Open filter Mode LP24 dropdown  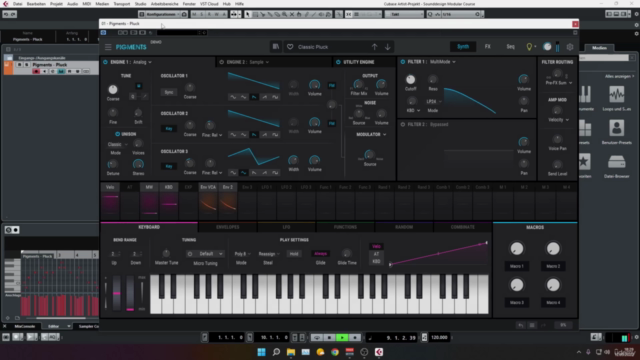pyautogui.click(x=433, y=101)
